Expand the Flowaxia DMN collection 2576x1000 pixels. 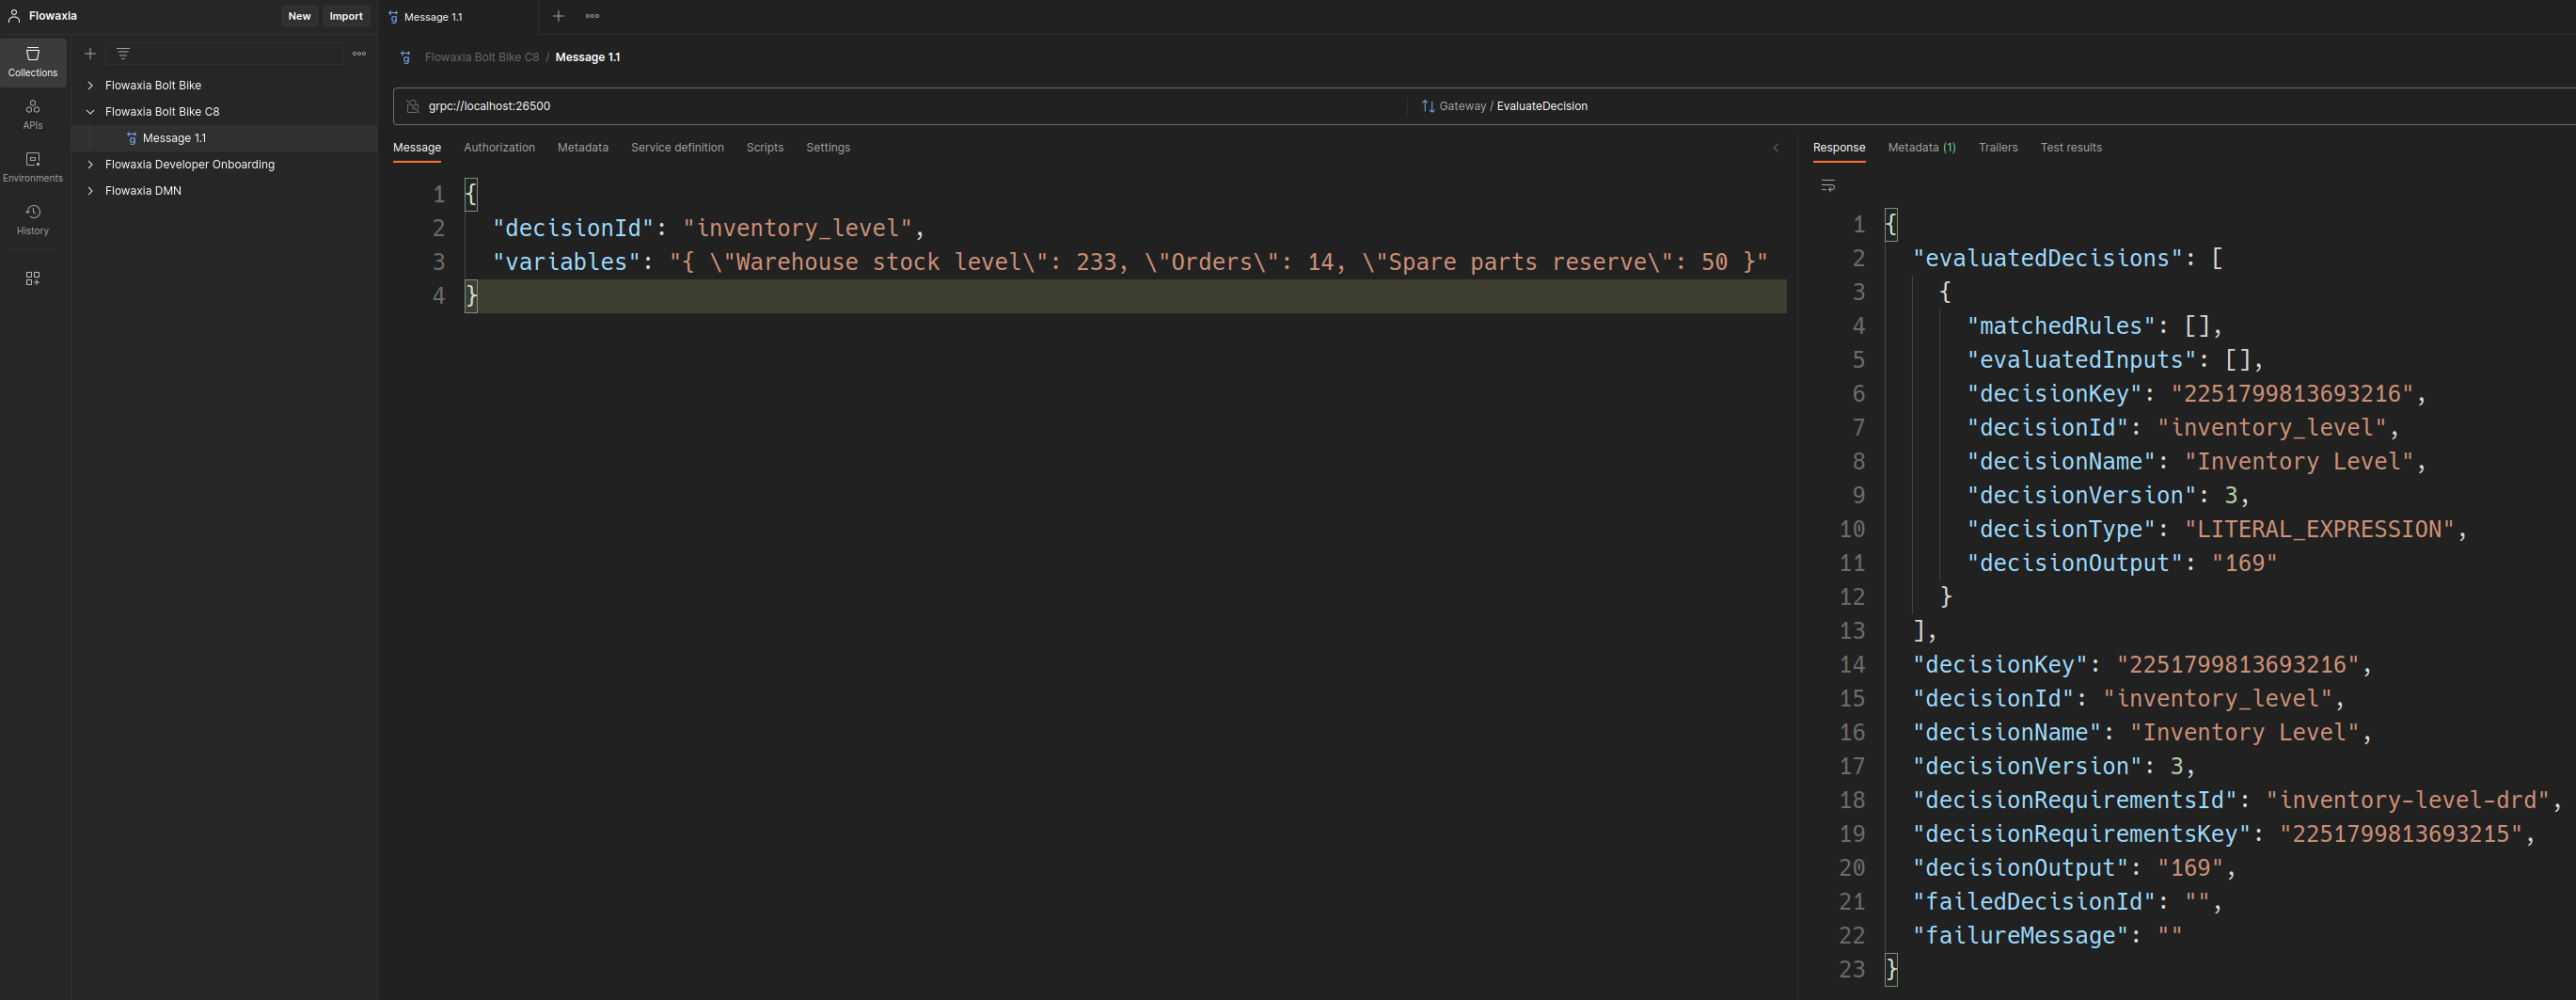[x=91, y=191]
